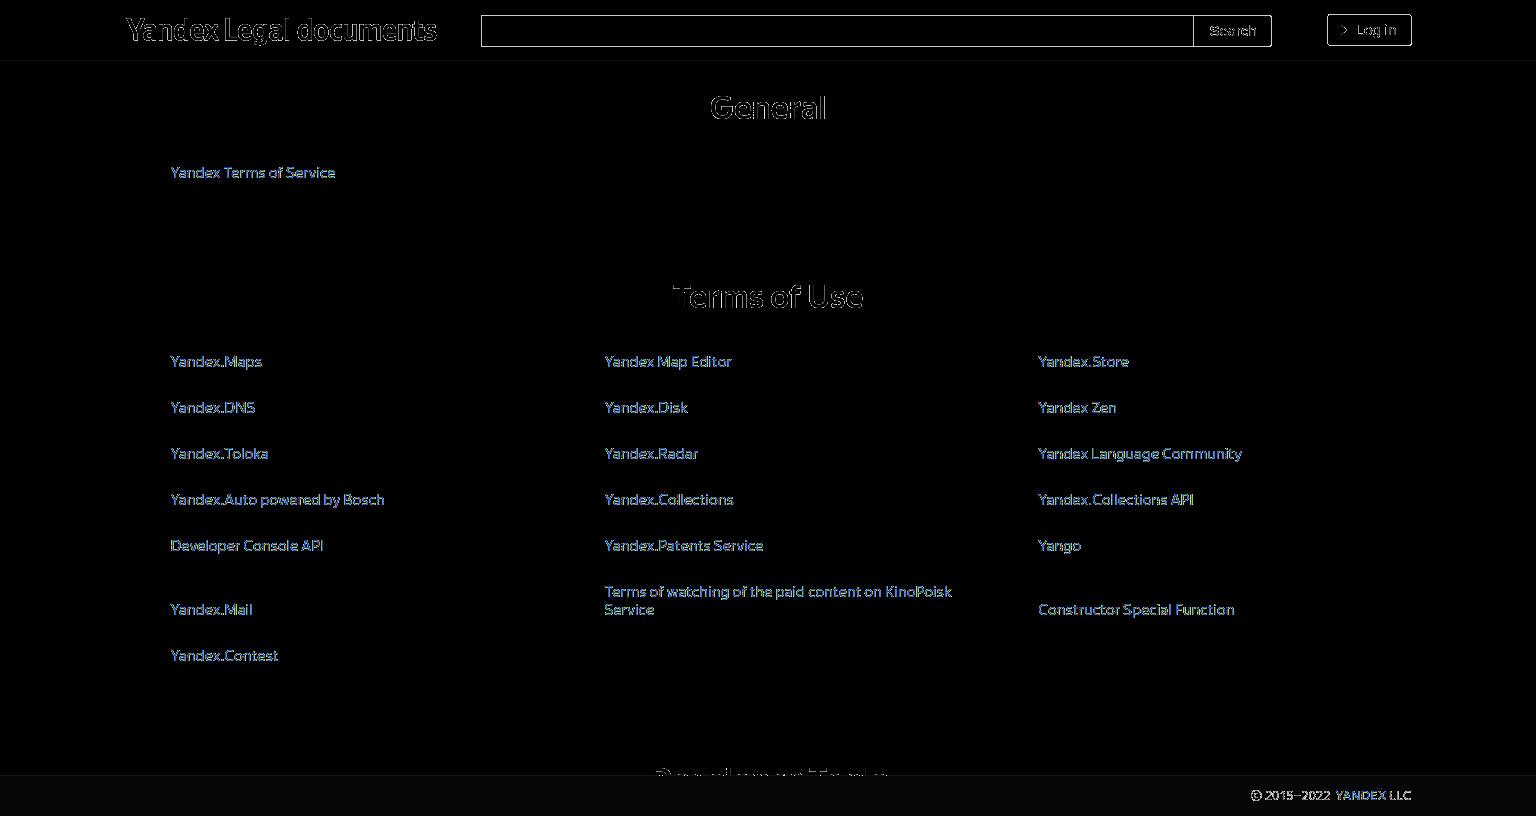The height and width of the screenshot is (816, 1536).
Task: Open Yandex.DNS terms link
Action: tap(213, 408)
